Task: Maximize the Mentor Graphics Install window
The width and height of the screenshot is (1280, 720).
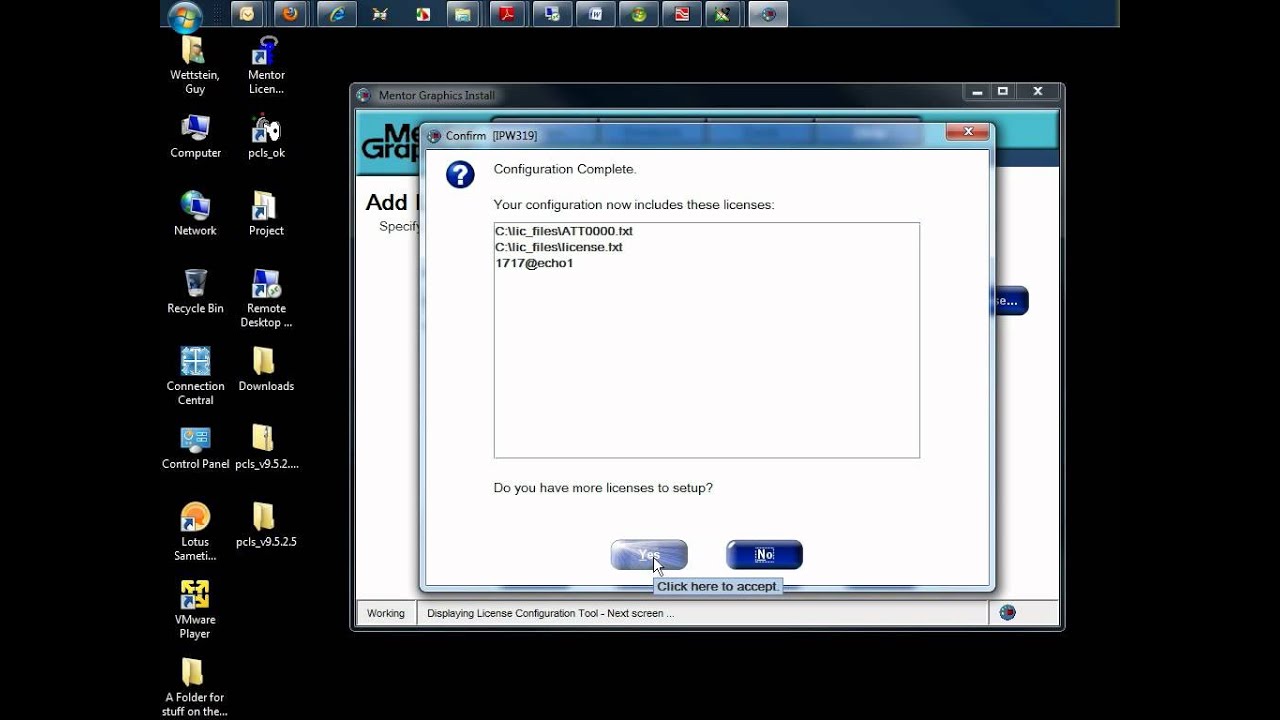Action: pyautogui.click(x=1002, y=91)
